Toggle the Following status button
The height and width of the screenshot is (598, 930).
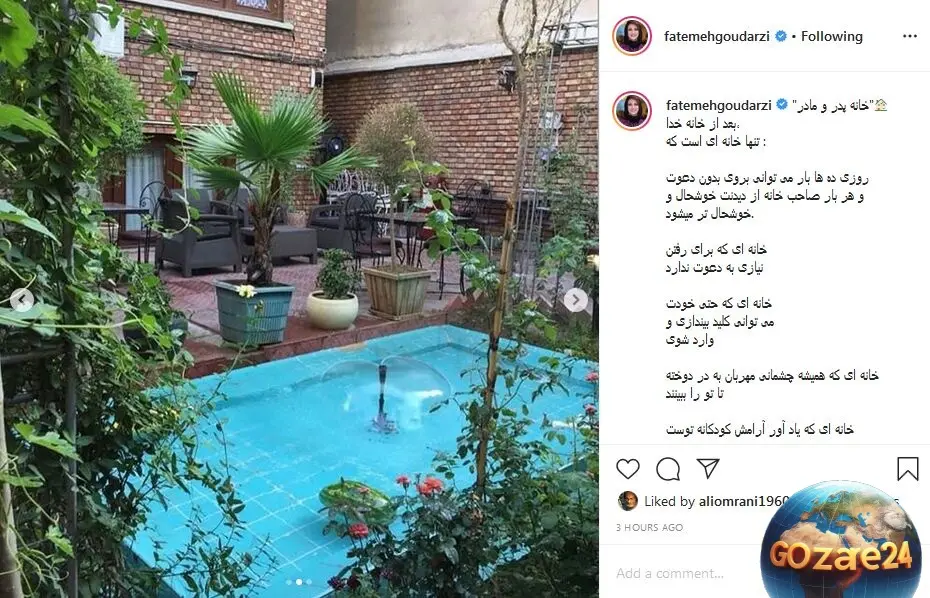point(832,36)
